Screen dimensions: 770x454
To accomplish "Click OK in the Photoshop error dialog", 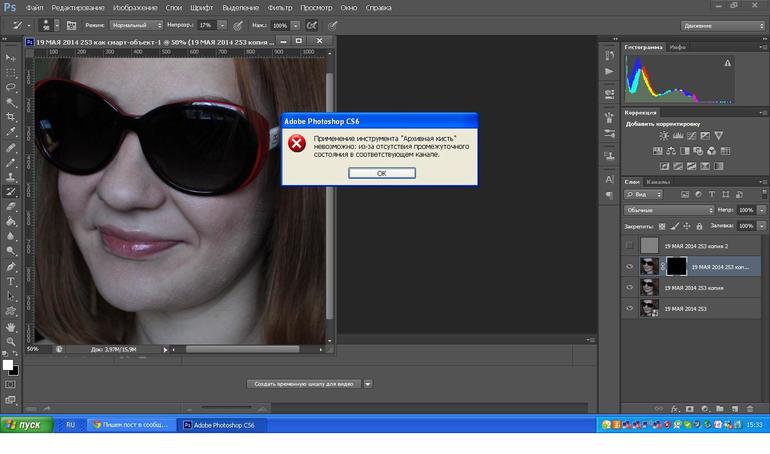I will (x=381, y=173).
